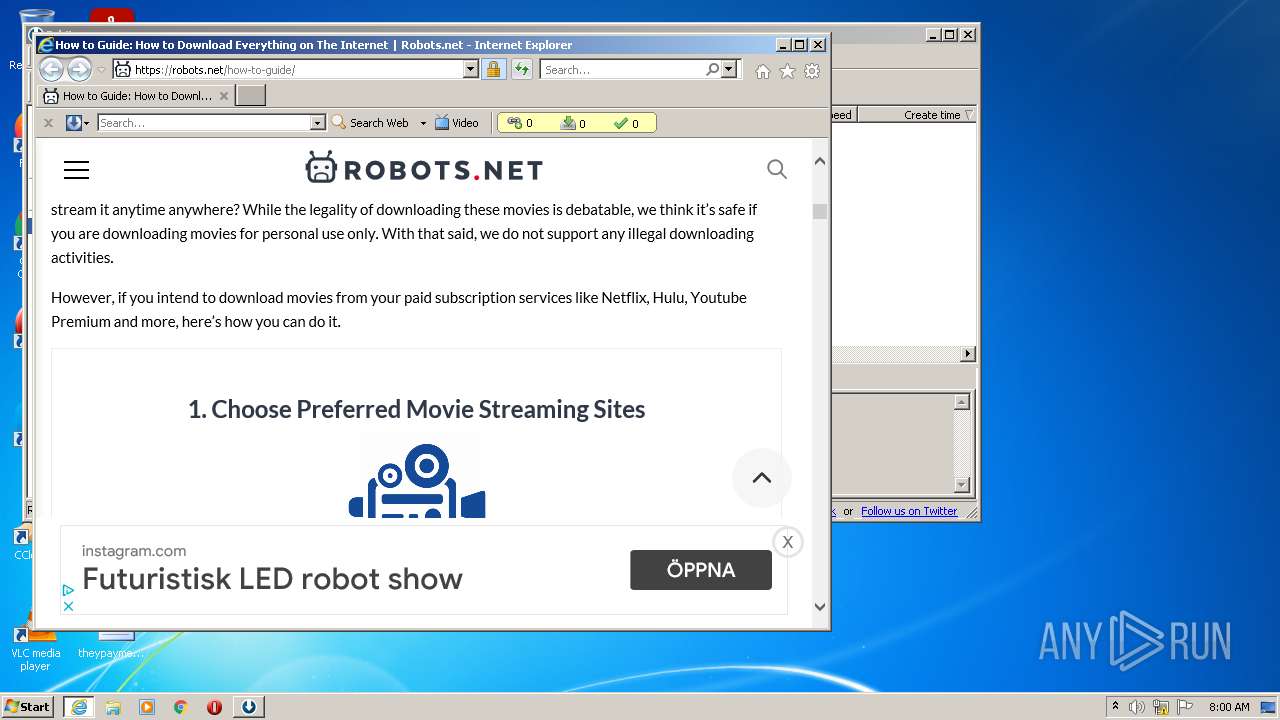Click the AdChoices triangle icon on the ad

pyautogui.click(x=68, y=591)
